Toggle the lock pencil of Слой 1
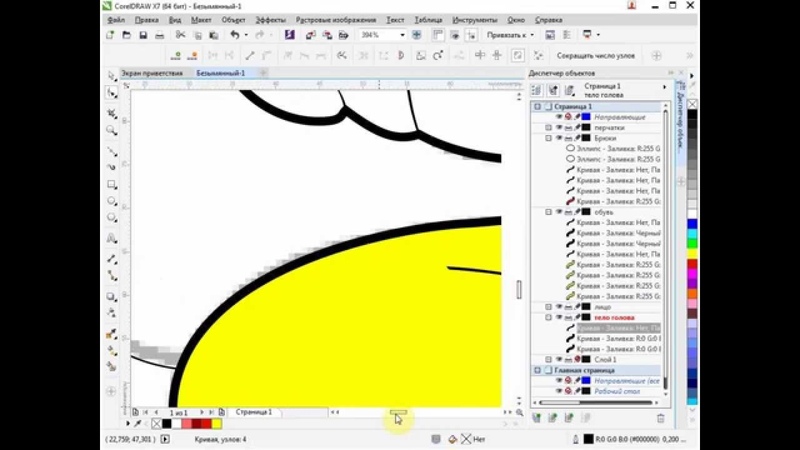This screenshot has height=450, width=800. point(577,360)
